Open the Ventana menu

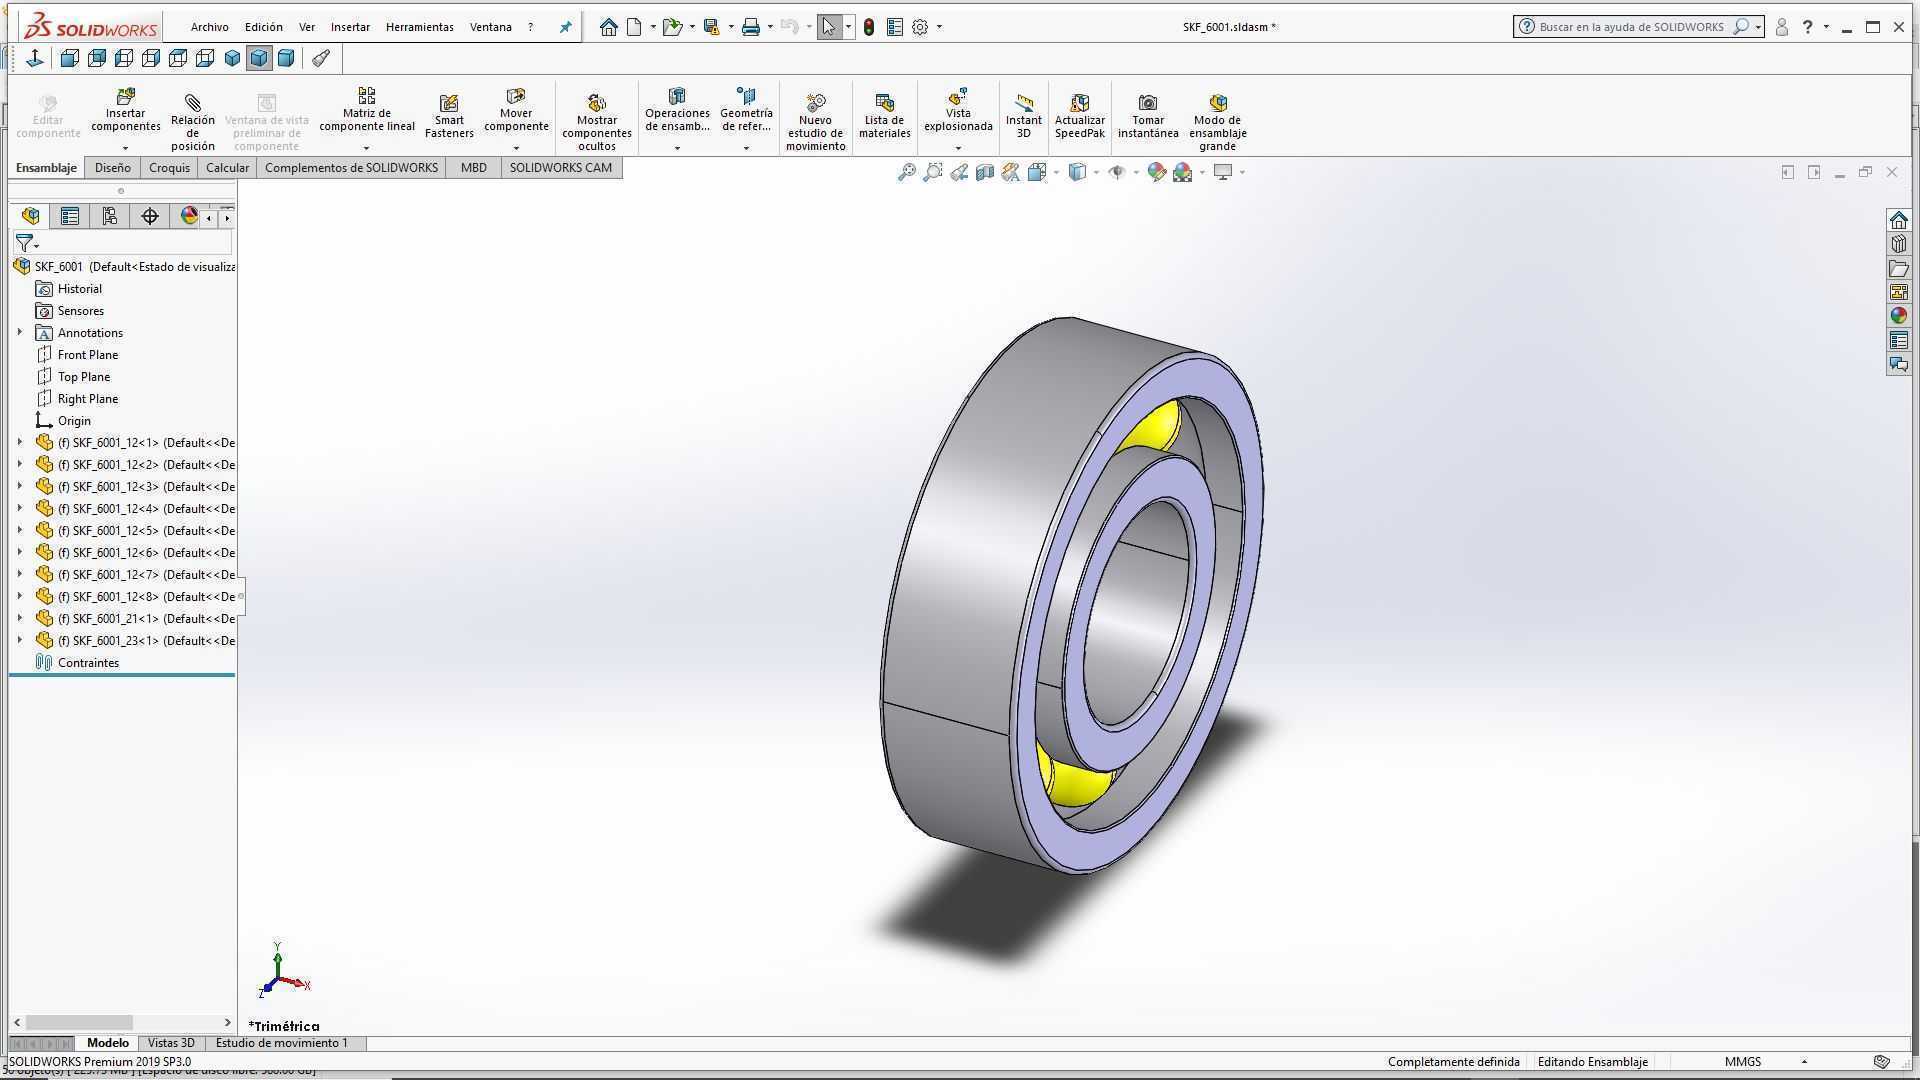[490, 27]
